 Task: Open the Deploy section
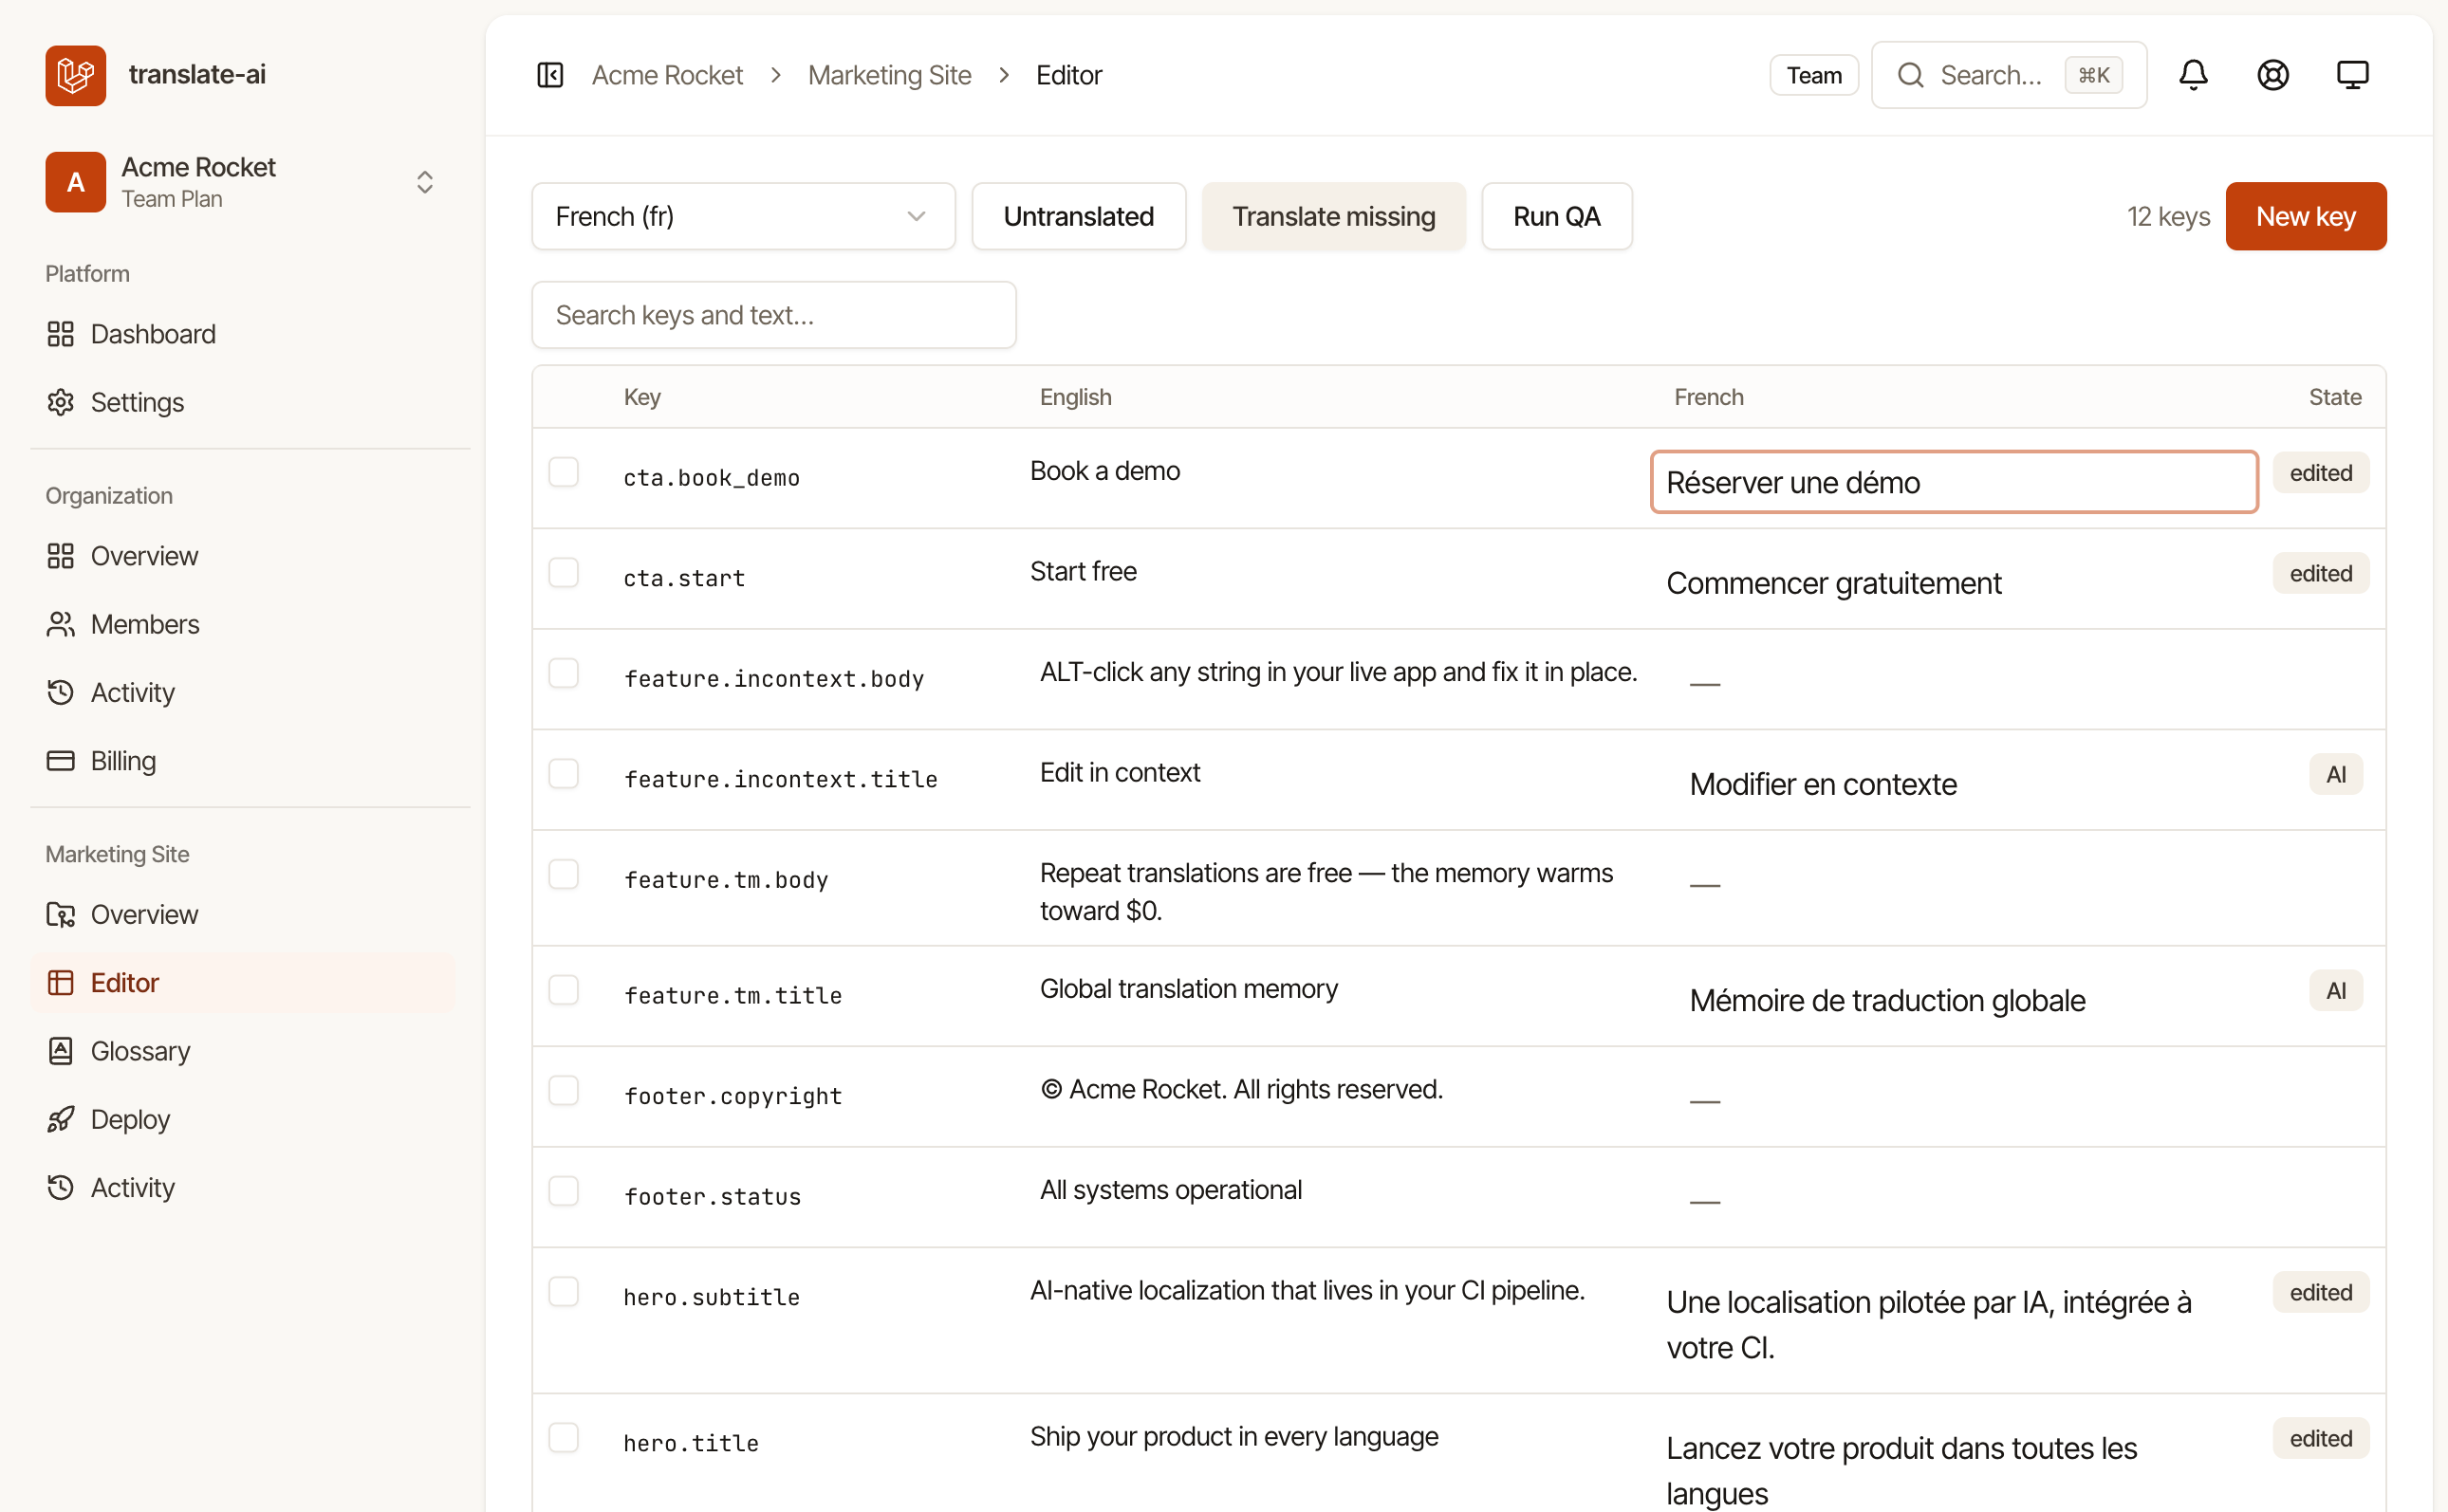[x=242, y=1119]
